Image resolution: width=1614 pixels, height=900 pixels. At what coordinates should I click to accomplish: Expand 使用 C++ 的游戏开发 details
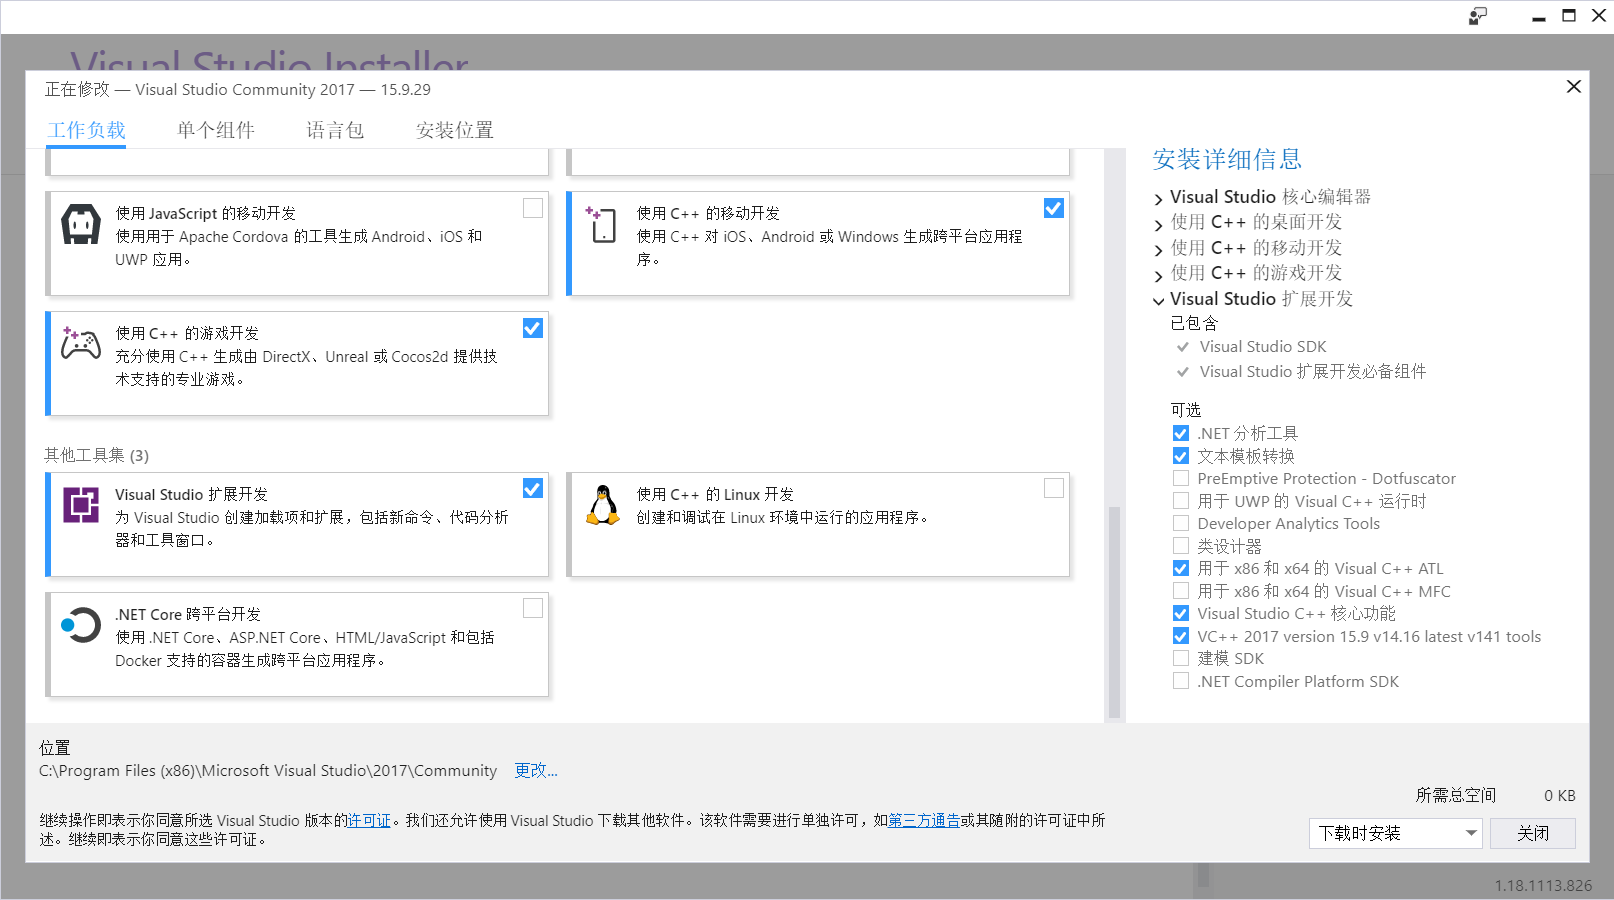(1159, 275)
